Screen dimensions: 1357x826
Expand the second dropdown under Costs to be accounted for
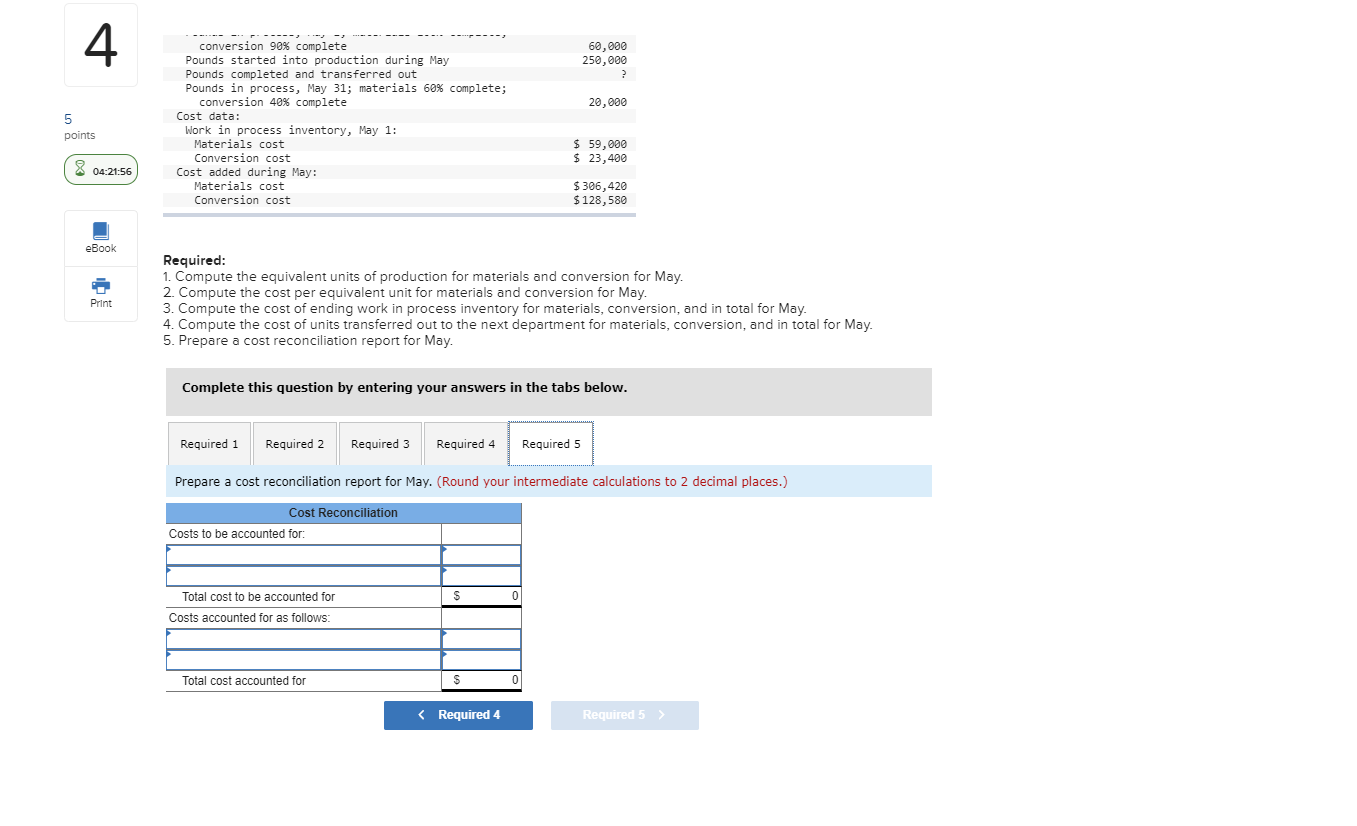(x=303, y=576)
